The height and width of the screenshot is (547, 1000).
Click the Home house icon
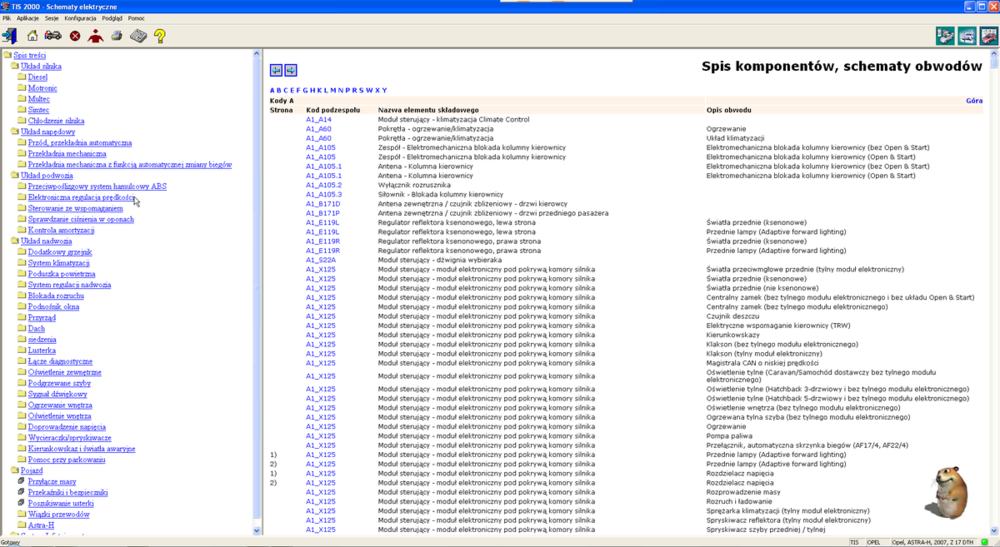tap(33, 36)
